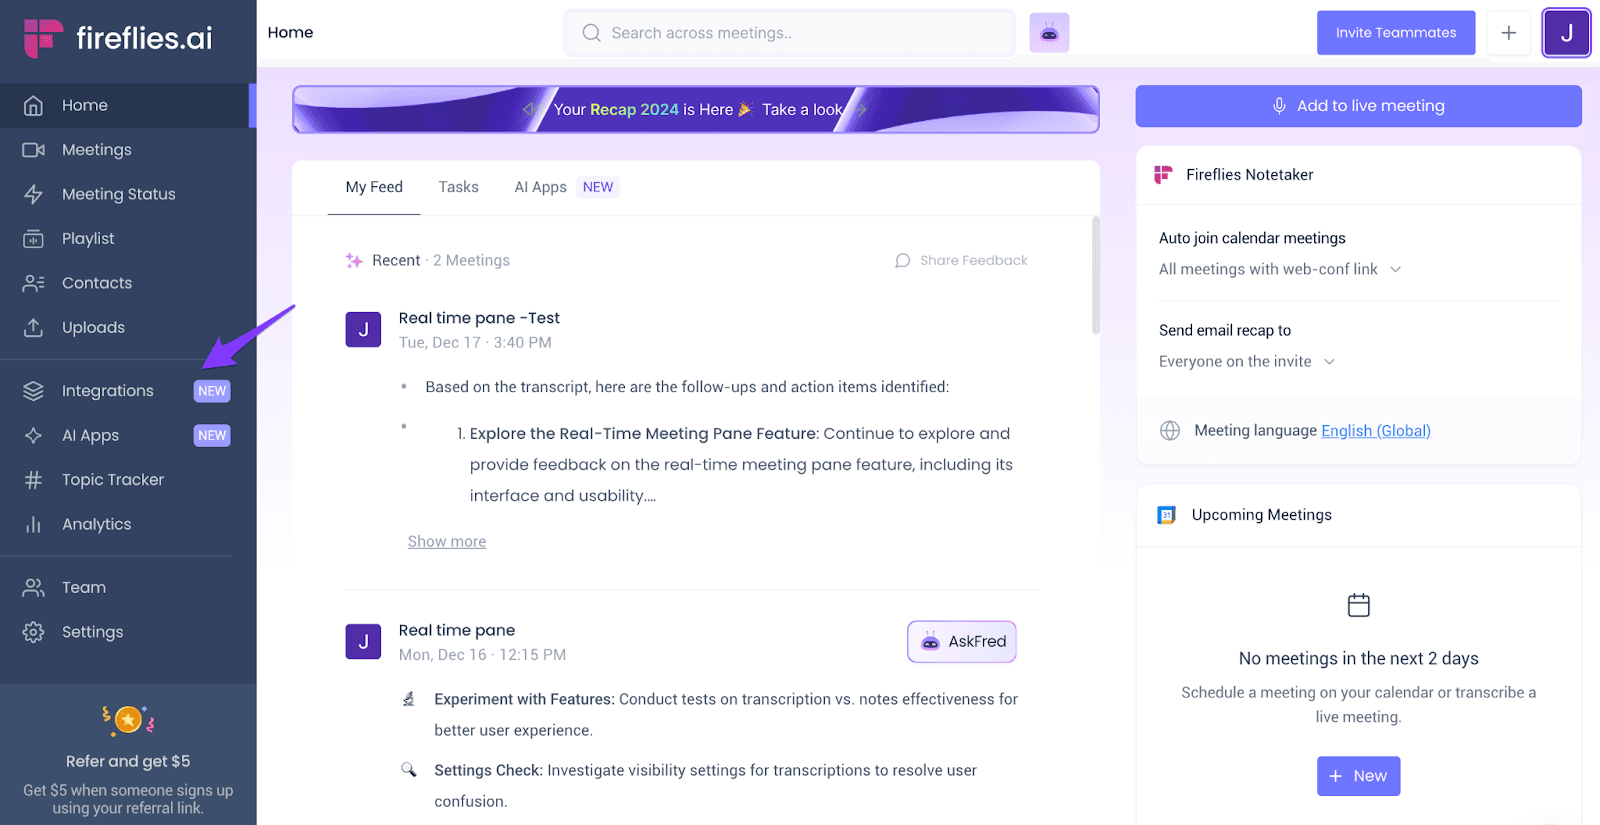The height and width of the screenshot is (825, 1600).
Task: Click the Show more link
Action: point(447,541)
